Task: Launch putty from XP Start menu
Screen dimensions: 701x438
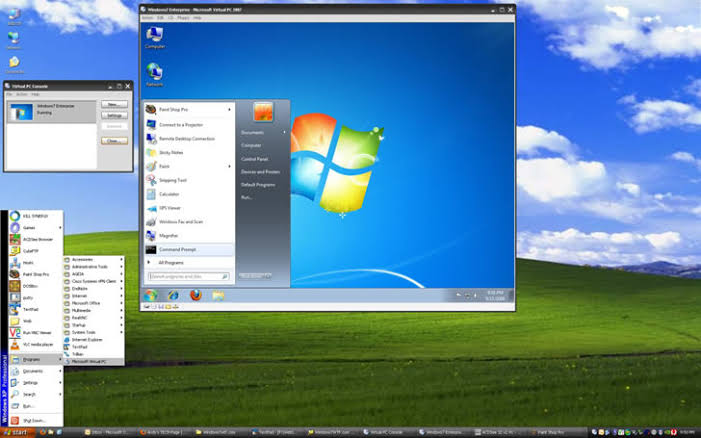Action: coord(35,298)
